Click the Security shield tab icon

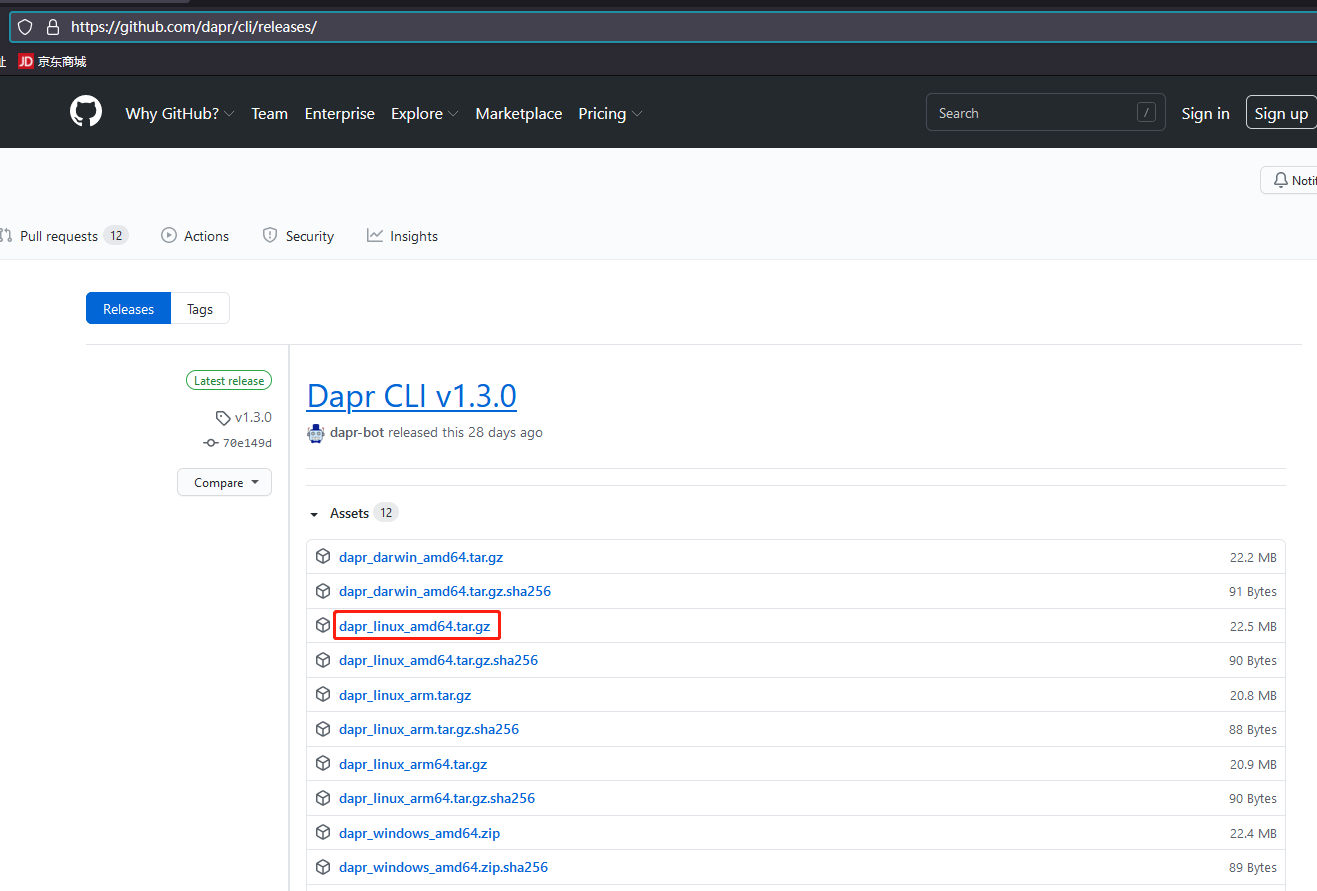point(270,235)
